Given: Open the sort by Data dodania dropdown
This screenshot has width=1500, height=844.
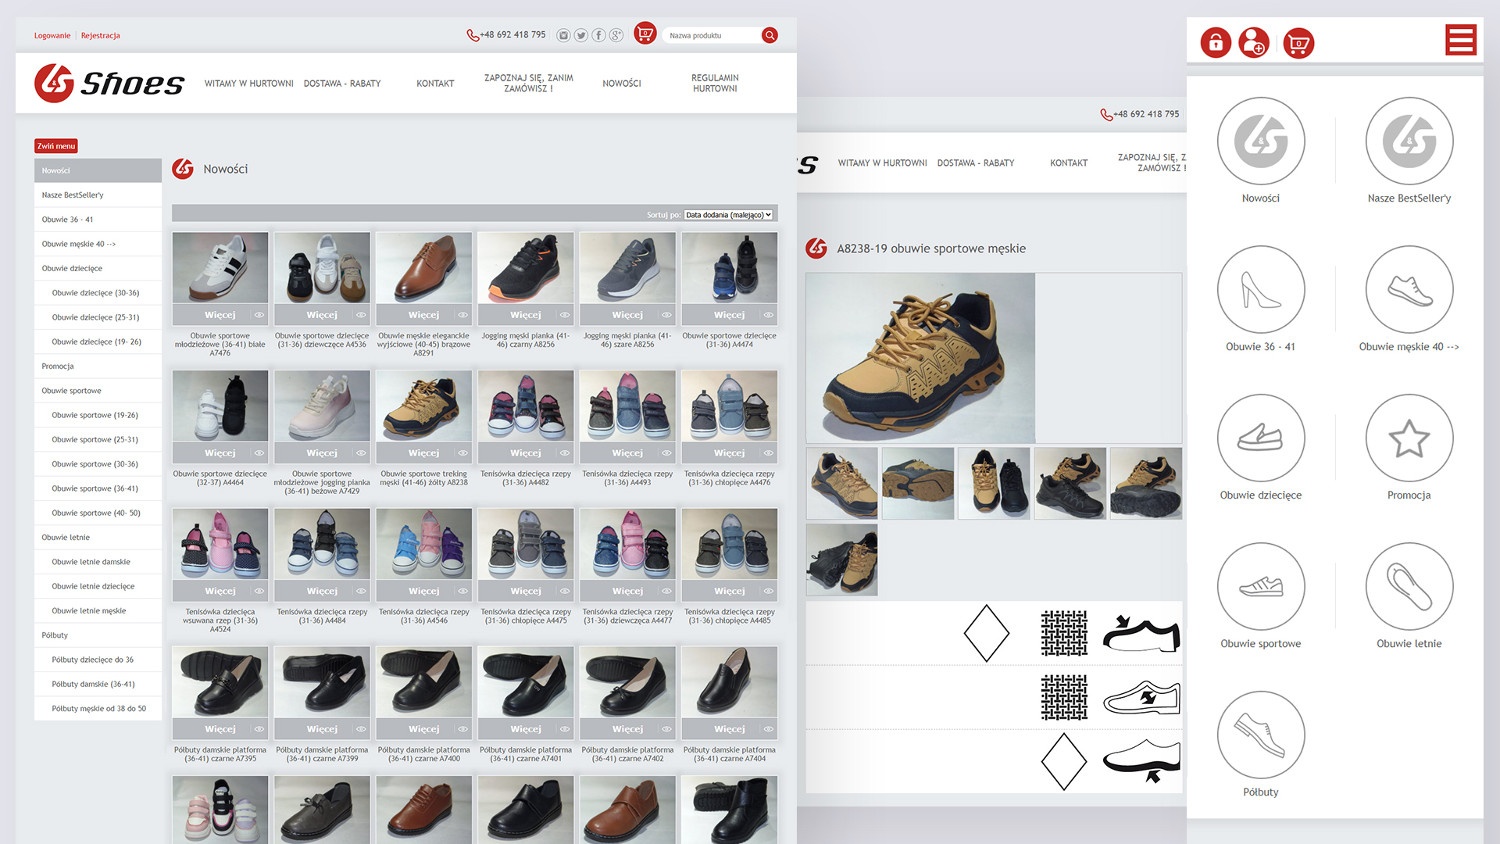Looking at the screenshot, I should (728, 215).
